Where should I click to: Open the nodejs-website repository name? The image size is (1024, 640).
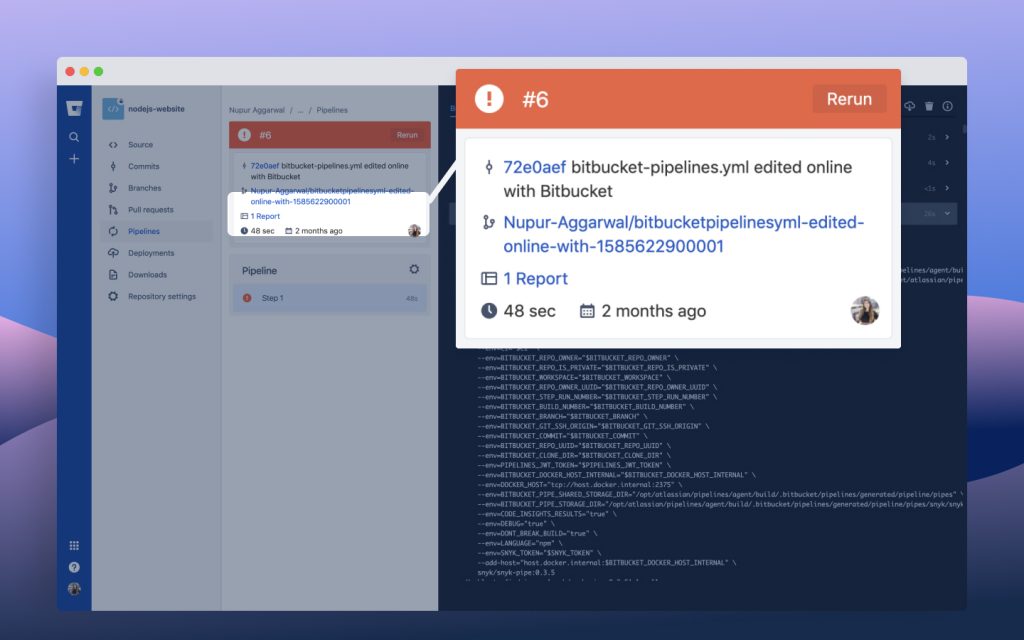tap(156, 109)
